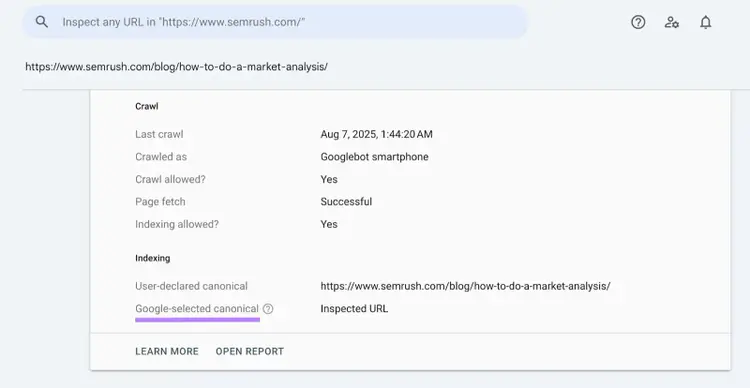This screenshot has width=750, height=388.
Task: Click the Indexing allowed? label
Action: tap(177, 224)
